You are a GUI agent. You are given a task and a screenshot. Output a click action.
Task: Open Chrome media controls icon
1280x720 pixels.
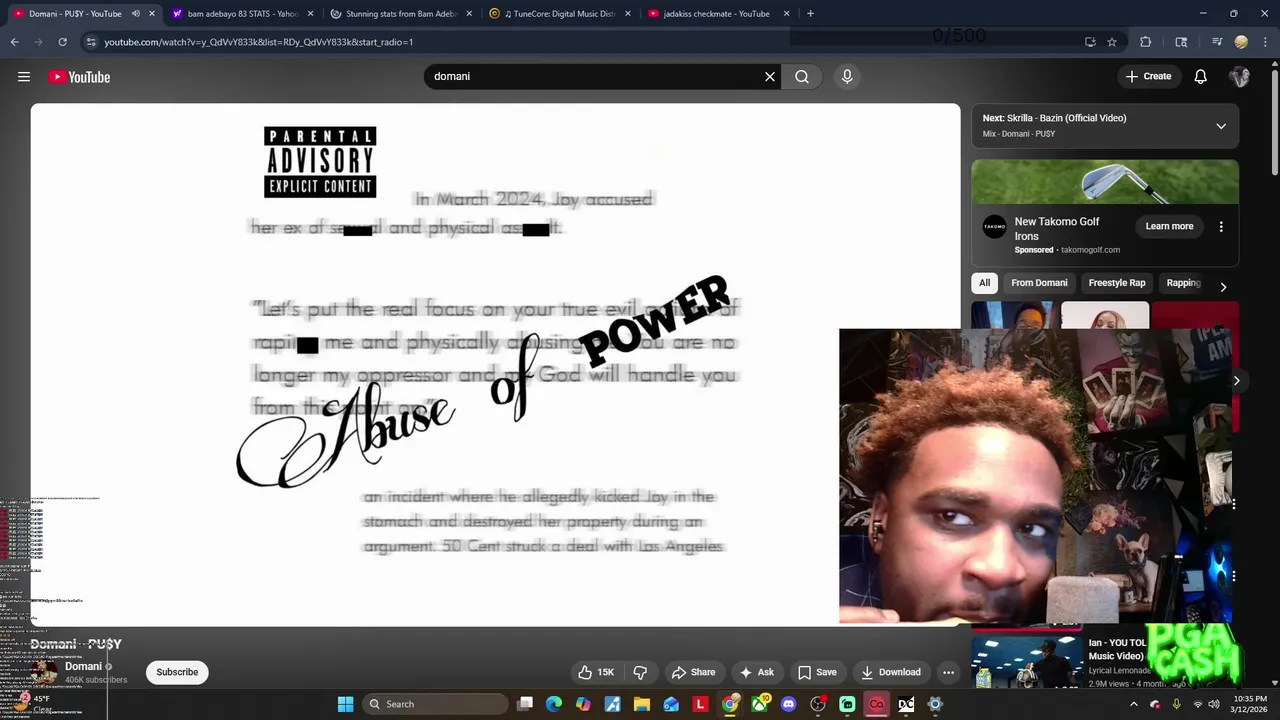point(1217,42)
